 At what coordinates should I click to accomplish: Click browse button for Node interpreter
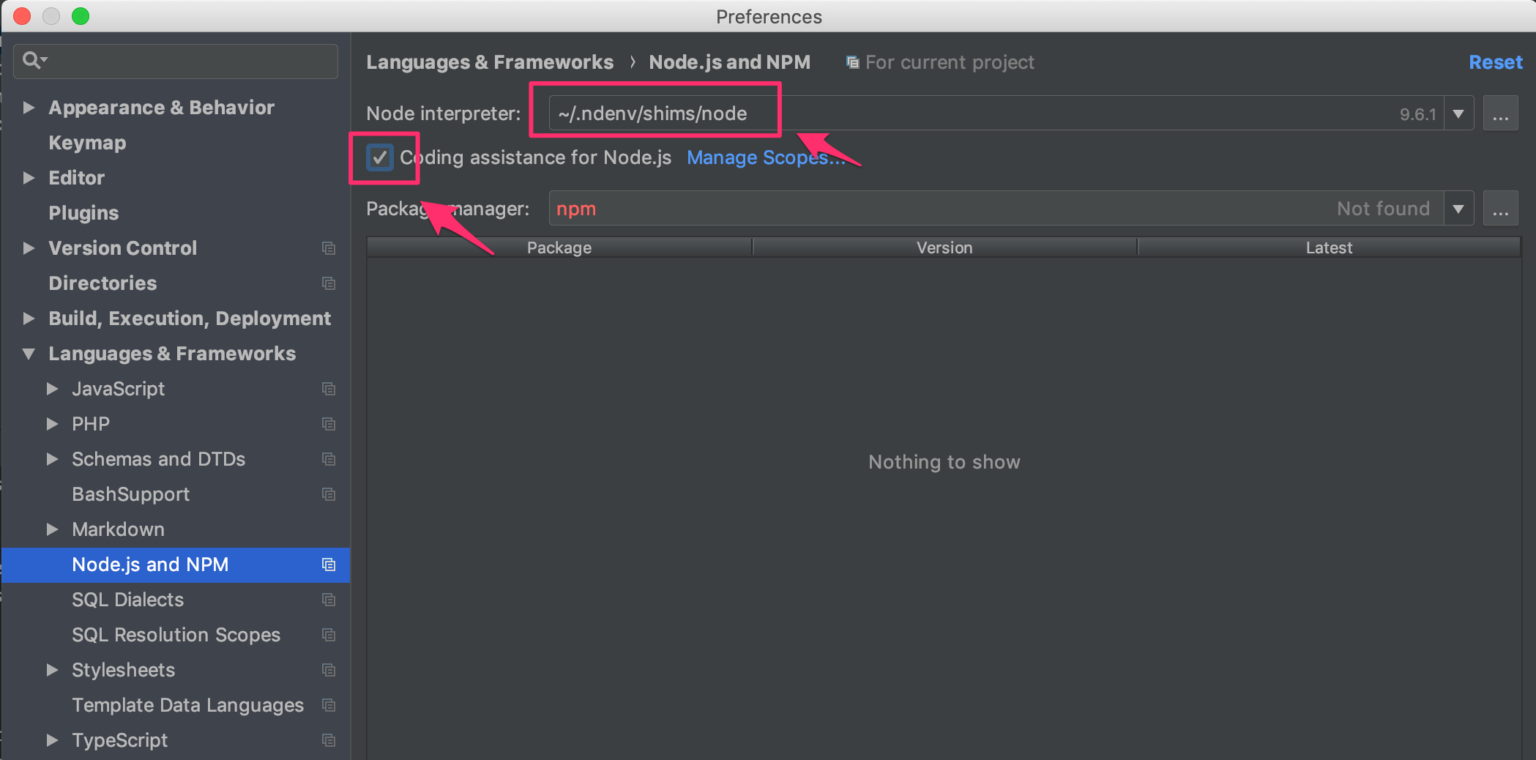coord(1500,114)
